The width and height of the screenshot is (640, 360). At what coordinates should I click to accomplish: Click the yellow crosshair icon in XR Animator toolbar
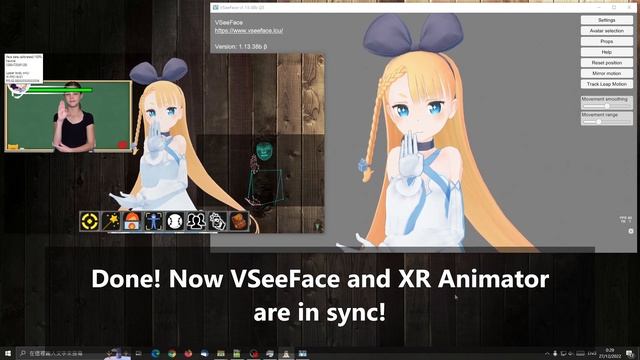click(90, 221)
